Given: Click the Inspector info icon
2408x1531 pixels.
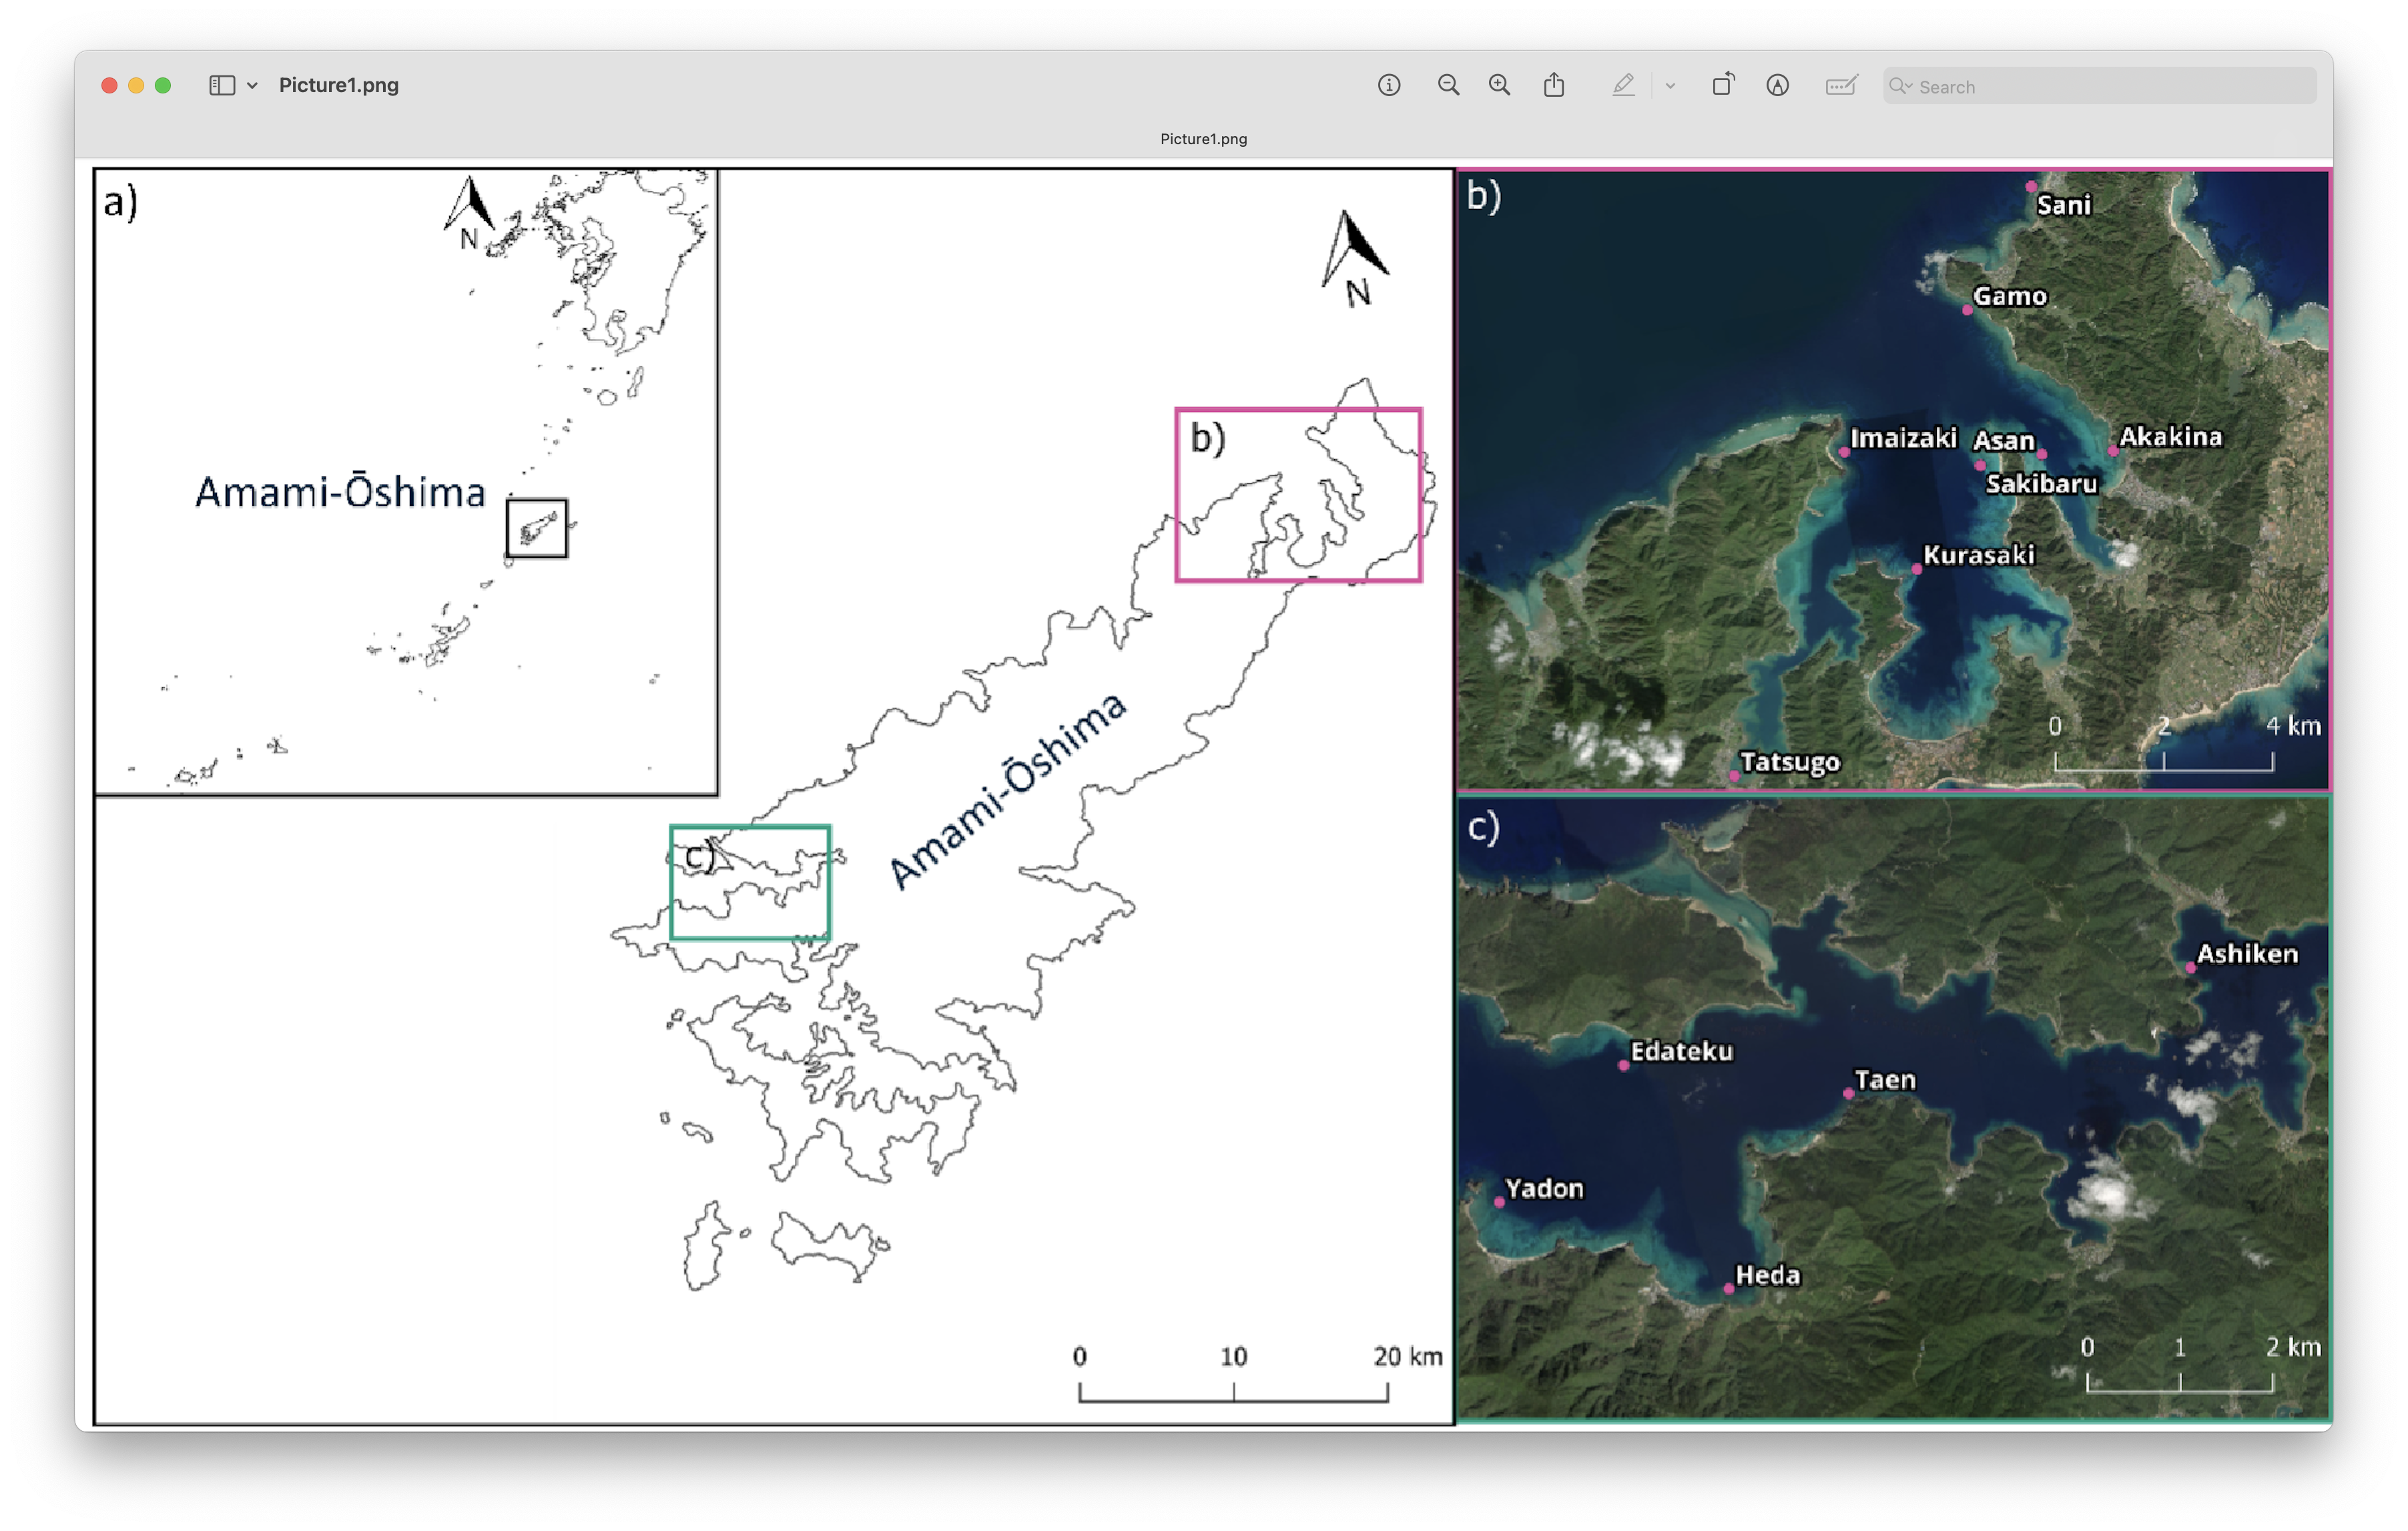Looking at the screenshot, I should click(1388, 86).
